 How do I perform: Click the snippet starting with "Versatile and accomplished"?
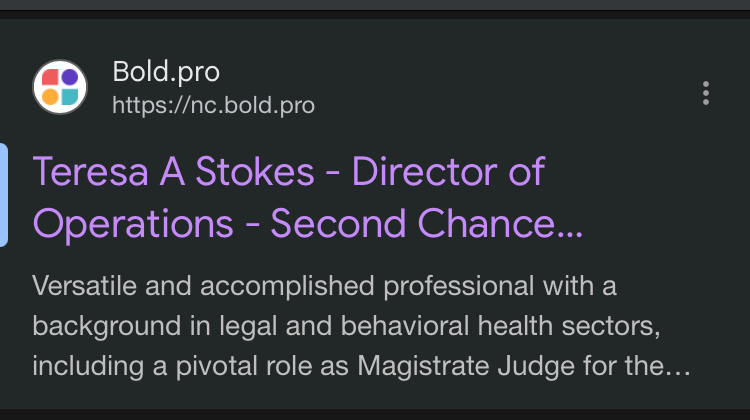324,287
